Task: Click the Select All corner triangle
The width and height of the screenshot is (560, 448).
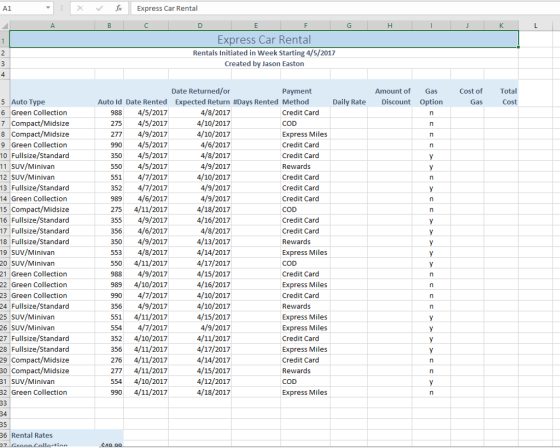Action: point(5,26)
